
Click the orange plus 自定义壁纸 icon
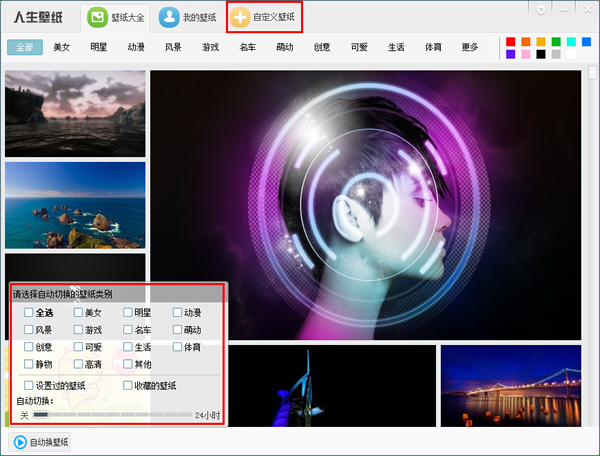[241, 17]
